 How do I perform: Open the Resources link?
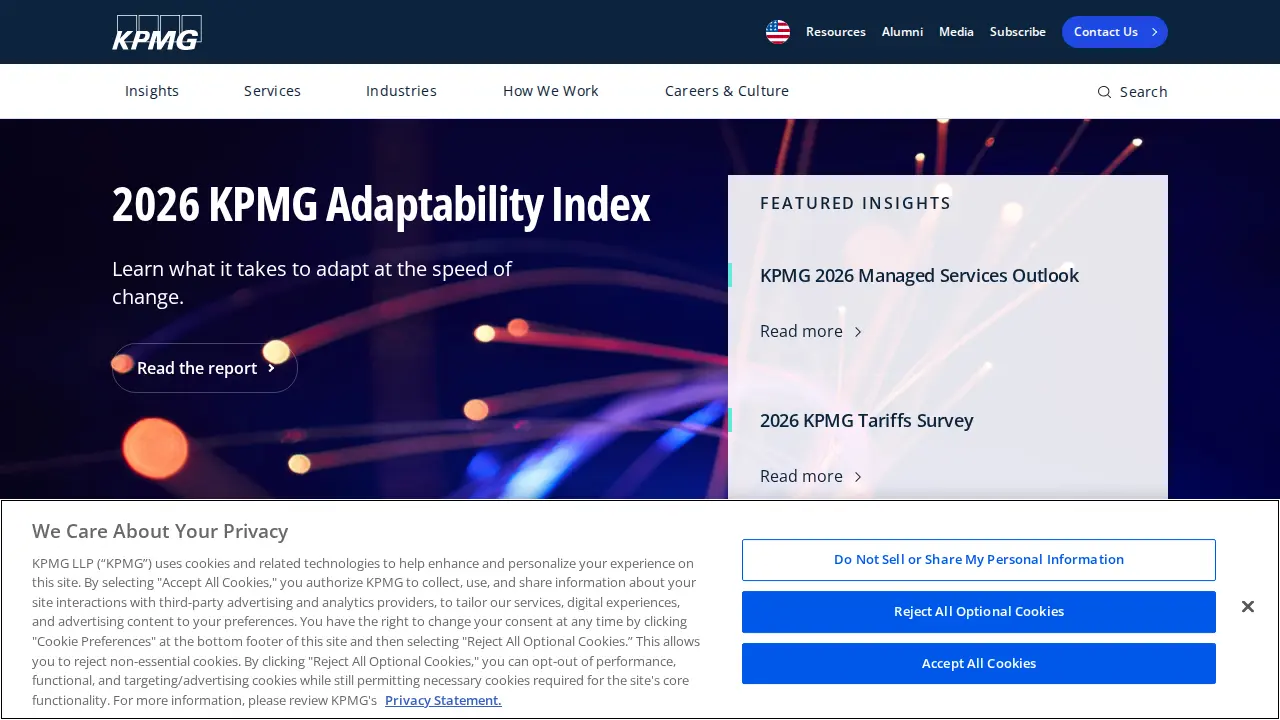[x=836, y=32]
